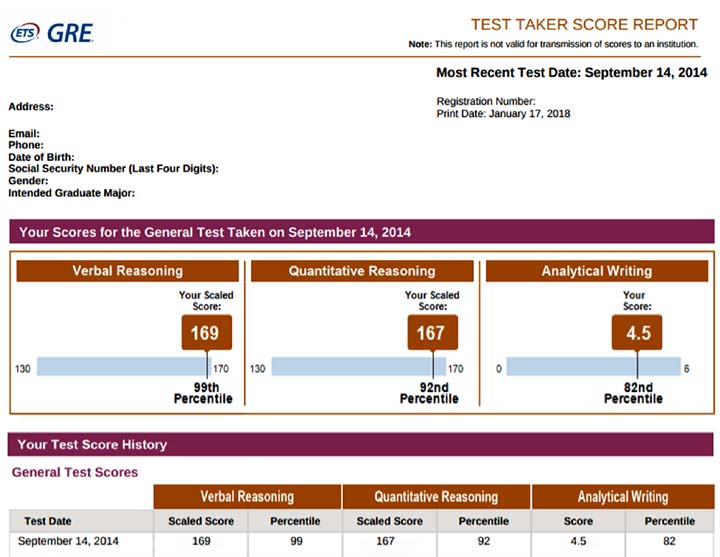Click Your Score label in Analytical Writing panel
720x557 pixels.
tap(637, 301)
